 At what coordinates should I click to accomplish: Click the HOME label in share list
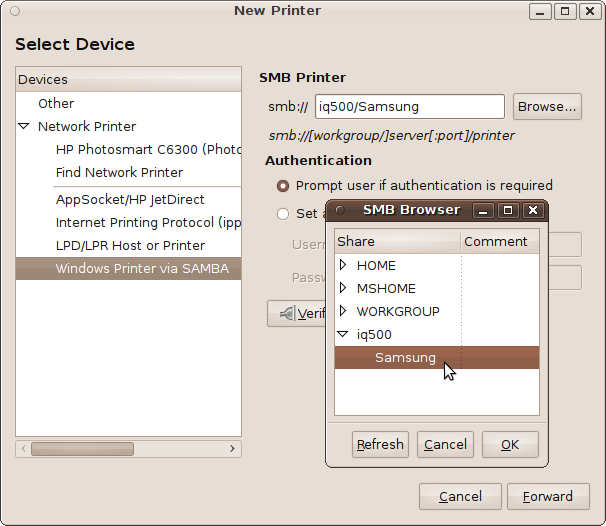[376, 266]
